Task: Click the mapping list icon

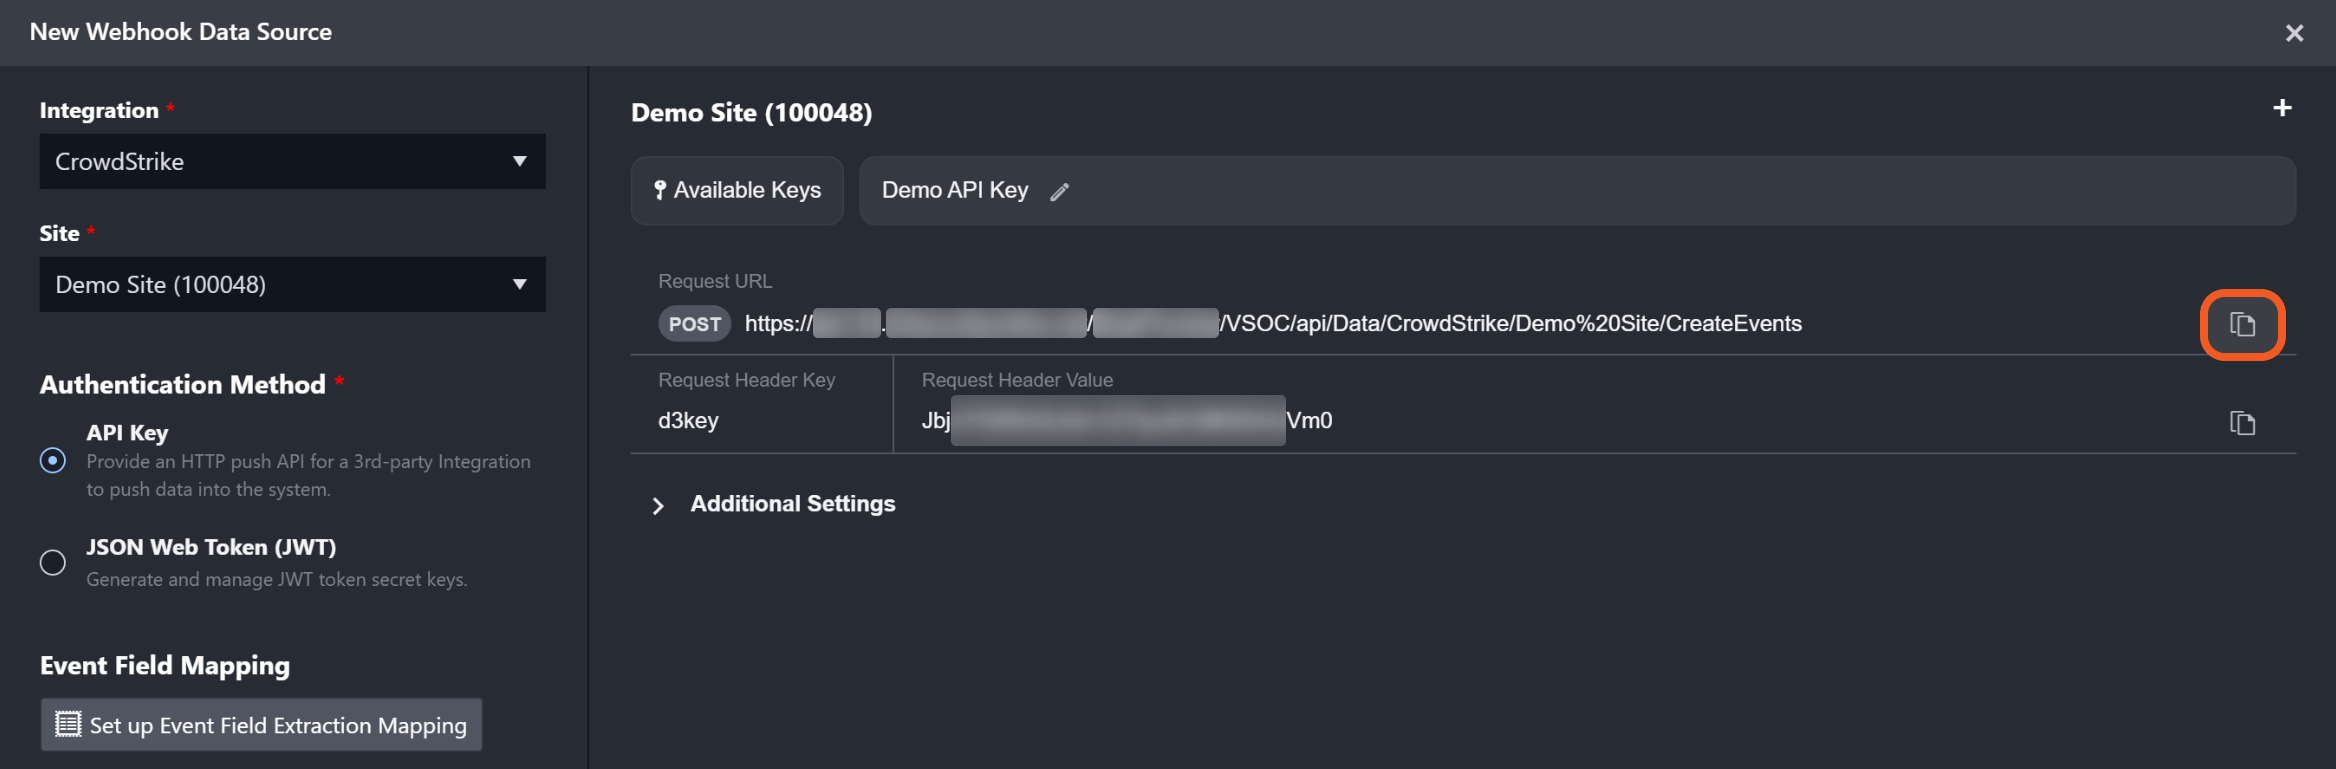Action: click(x=68, y=725)
